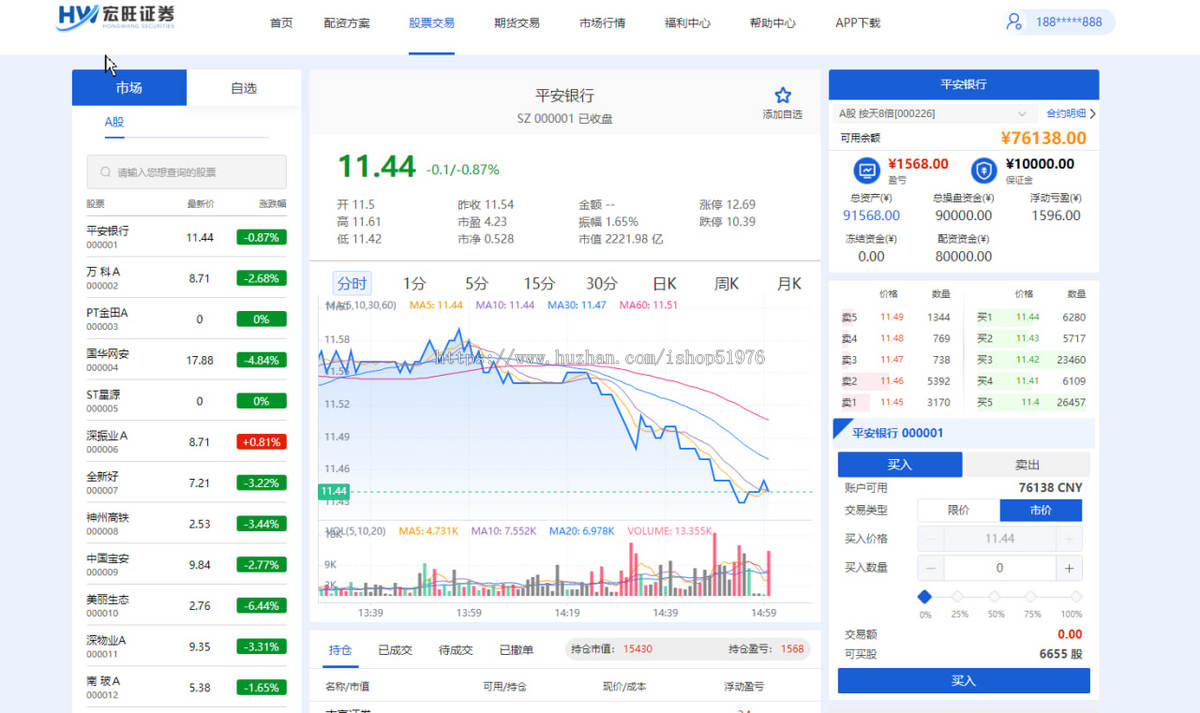This screenshot has width=1200, height=713.
Task: Open 市场行情 menu
Action: click(x=602, y=22)
